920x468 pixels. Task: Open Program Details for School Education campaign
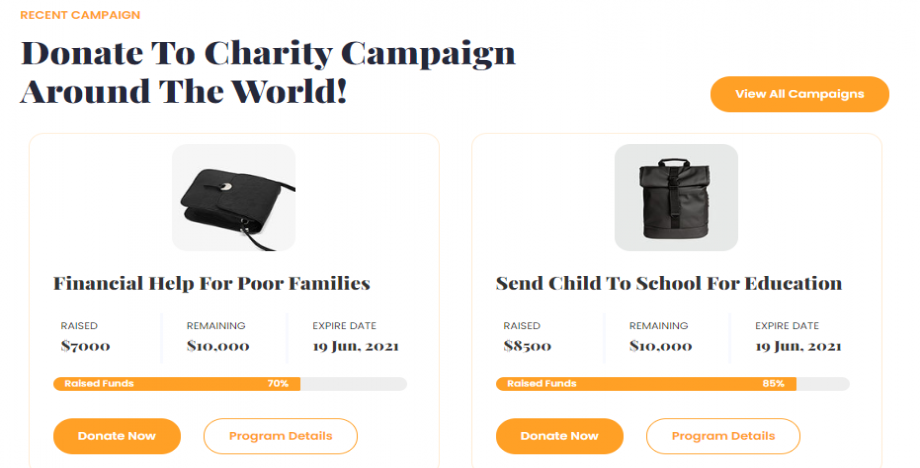point(723,436)
